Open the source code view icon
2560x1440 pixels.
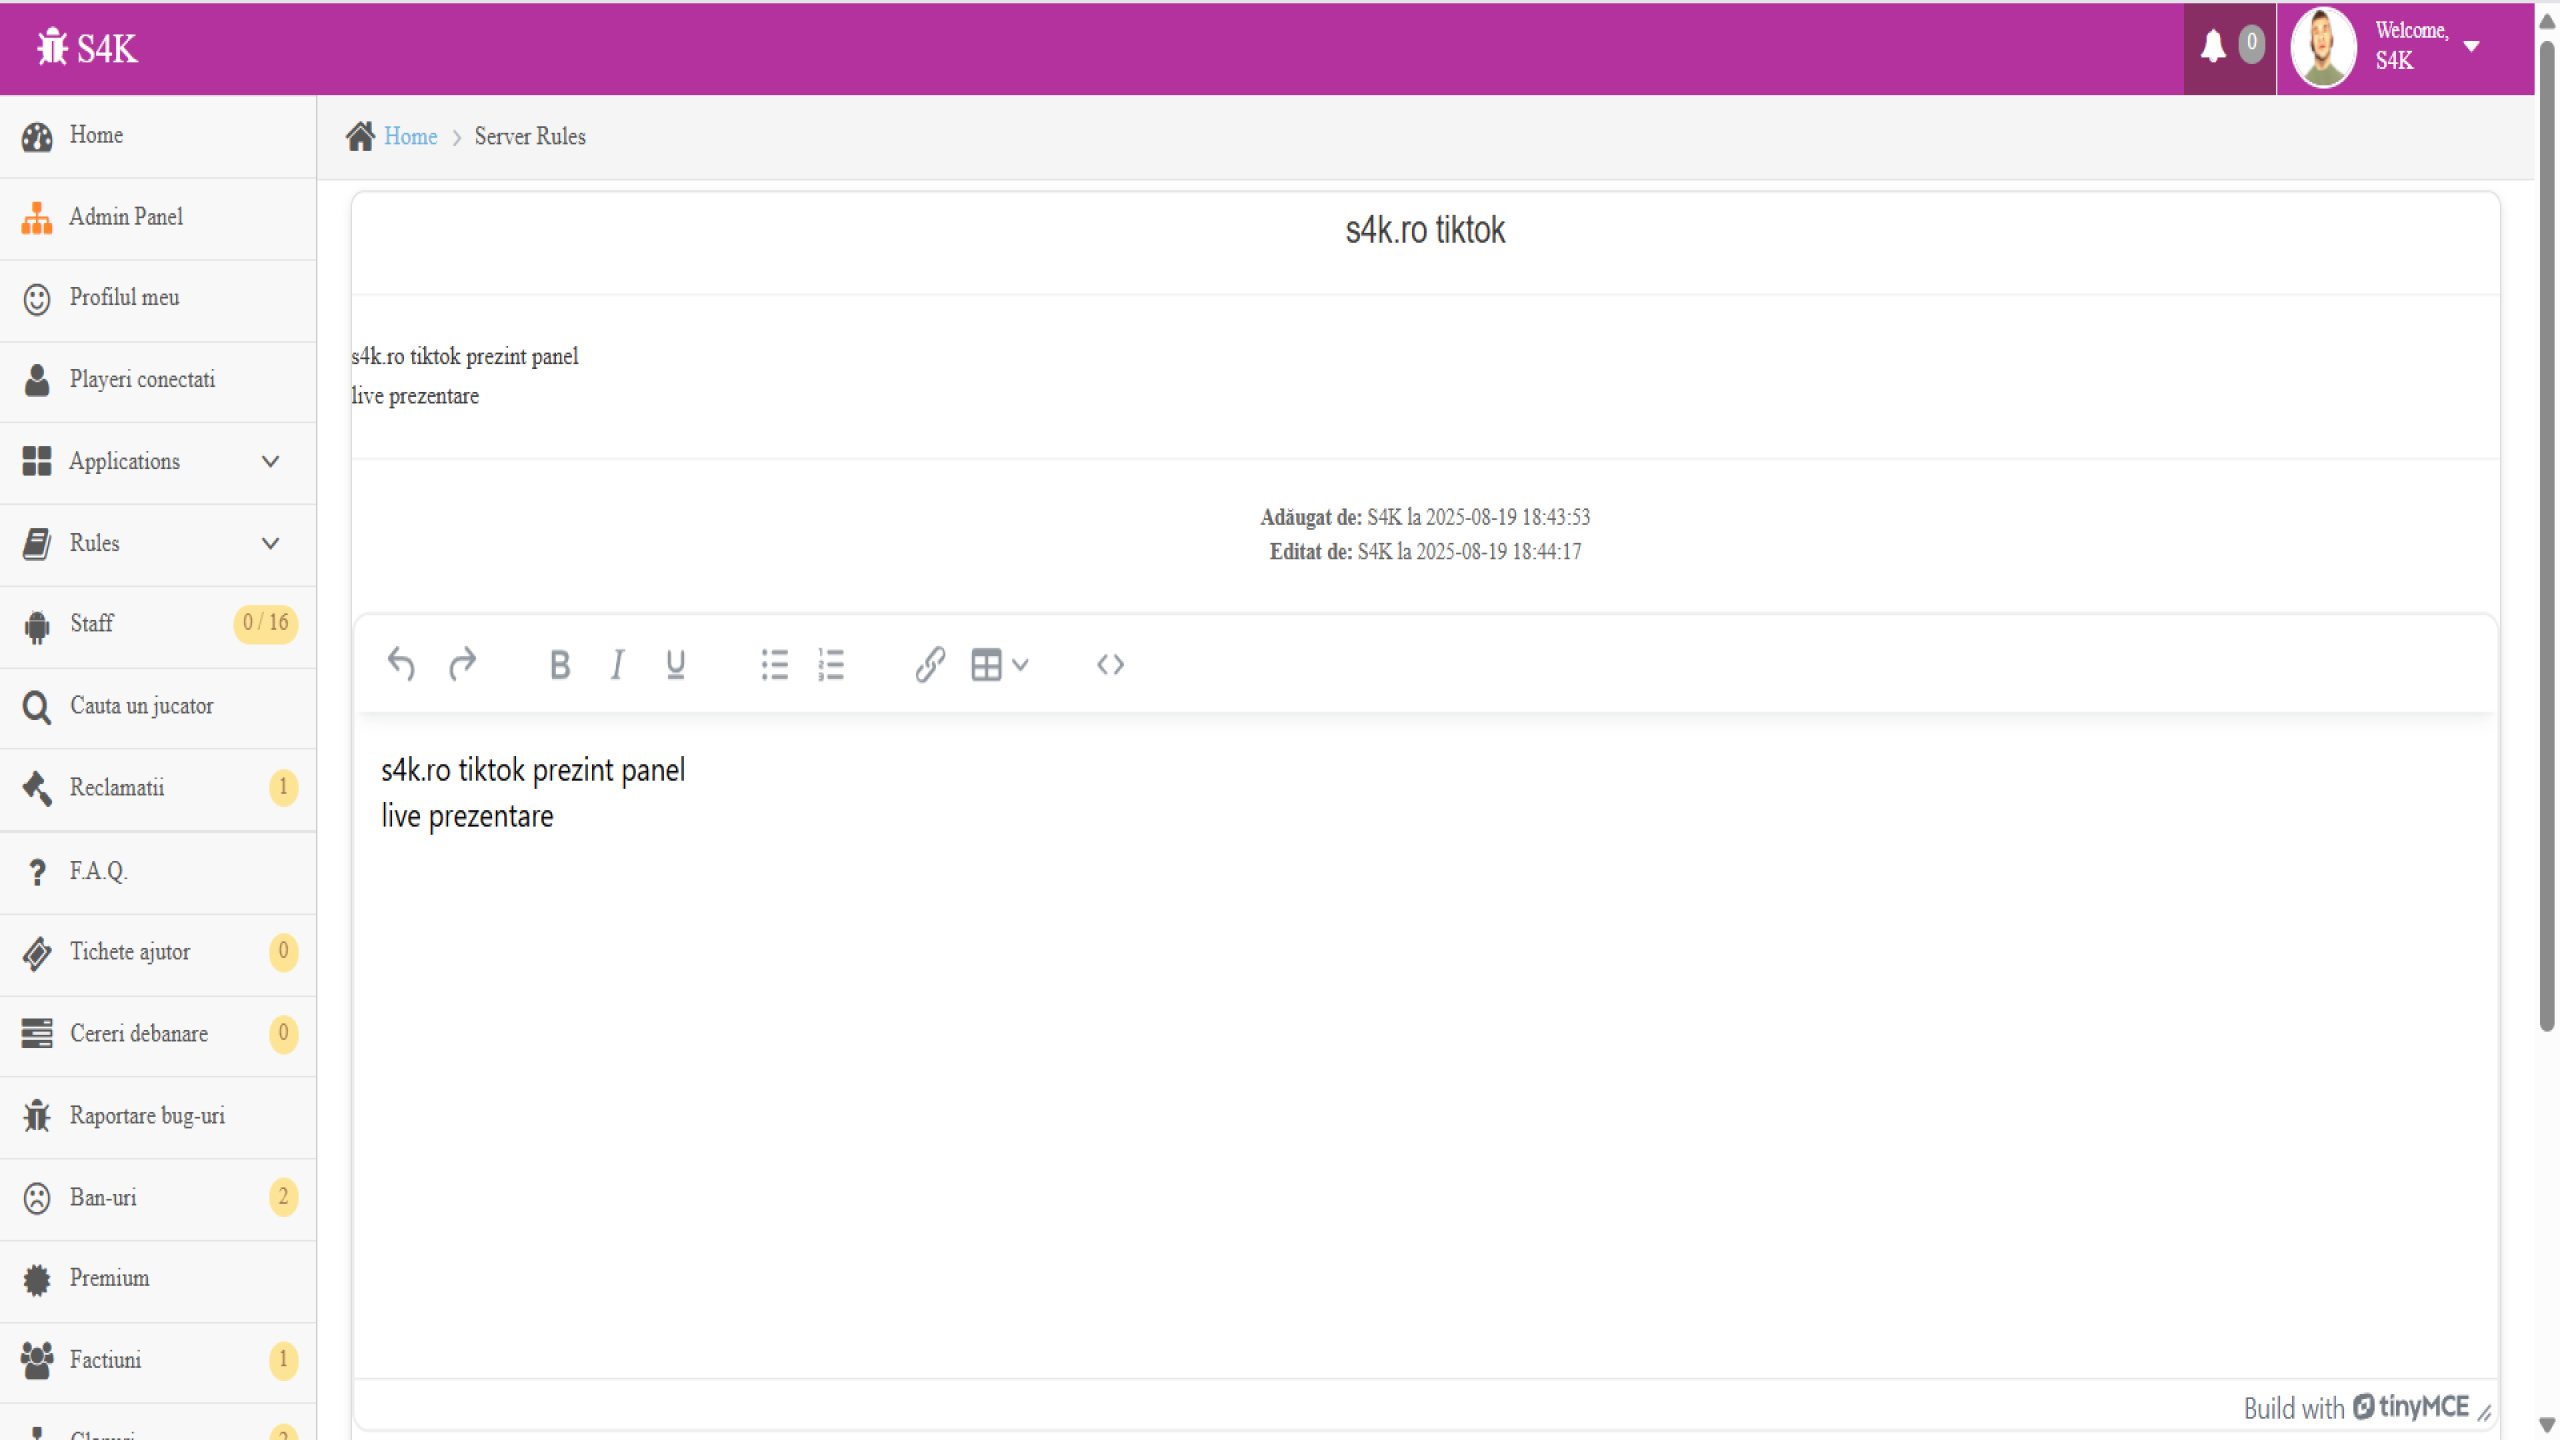point(1110,664)
